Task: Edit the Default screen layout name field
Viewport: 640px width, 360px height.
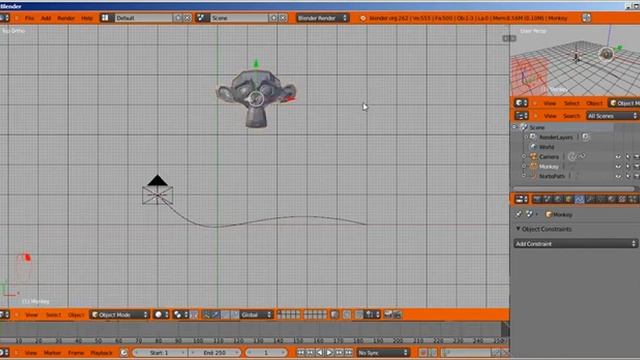Action: 143,18
